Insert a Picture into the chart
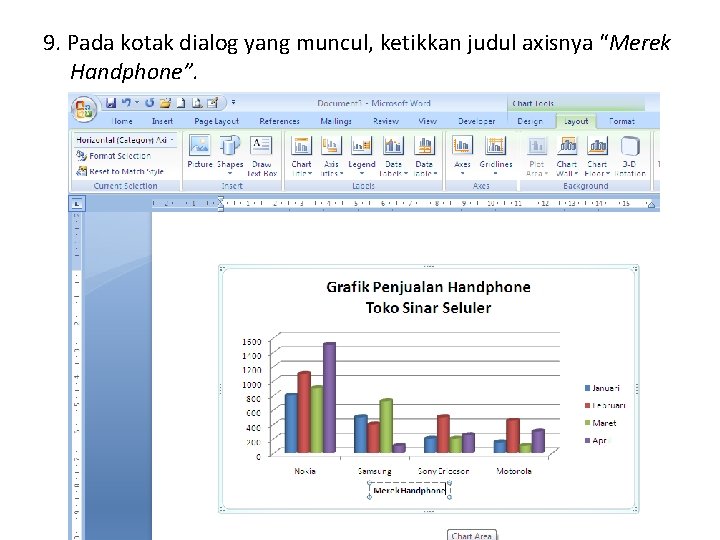Viewport: 720px width, 540px height. click(200, 152)
